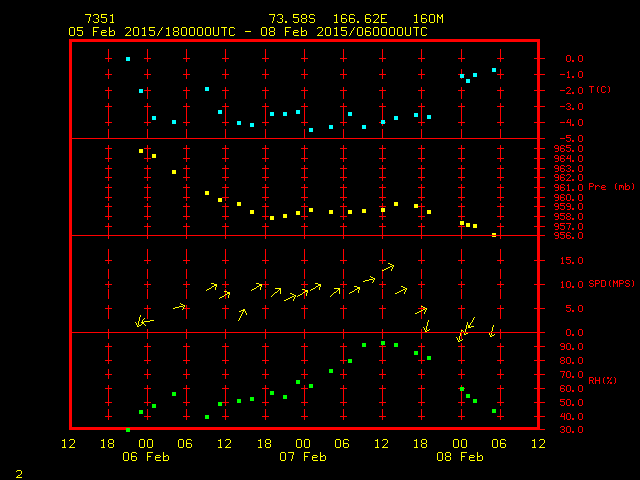Screen dimensions: 640x480
Task: Click the number 2 in bottom-left corner
Action: (18, 473)
